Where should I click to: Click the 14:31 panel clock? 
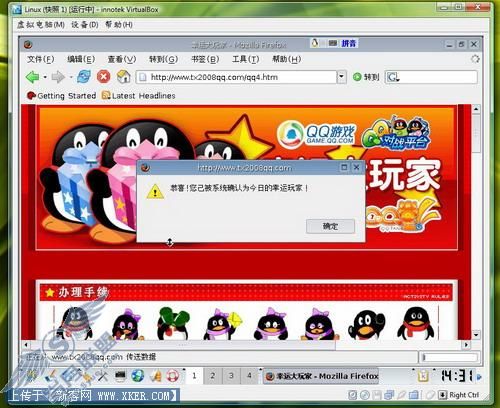coord(457,376)
